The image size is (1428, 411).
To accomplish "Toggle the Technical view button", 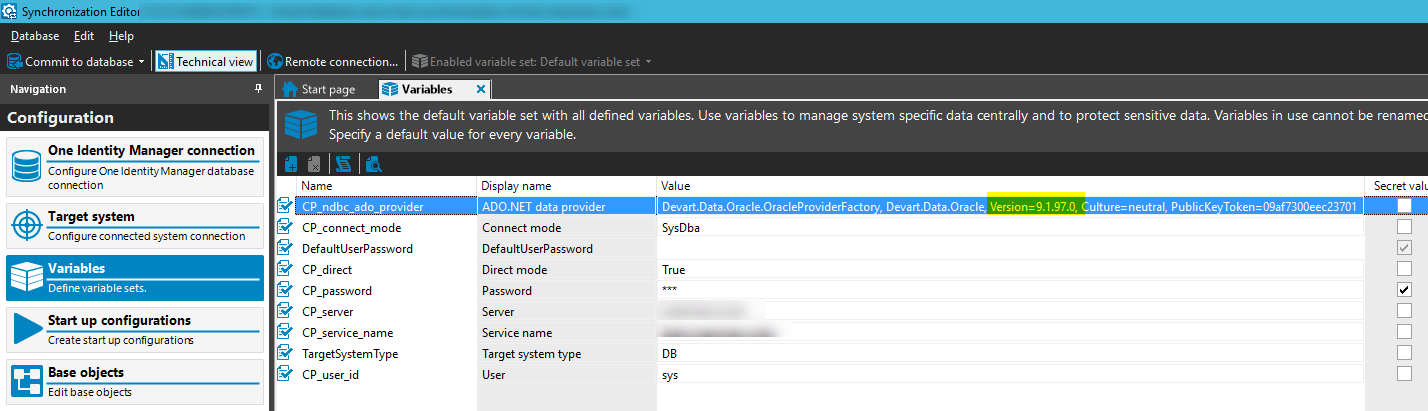I will tap(205, 62).
